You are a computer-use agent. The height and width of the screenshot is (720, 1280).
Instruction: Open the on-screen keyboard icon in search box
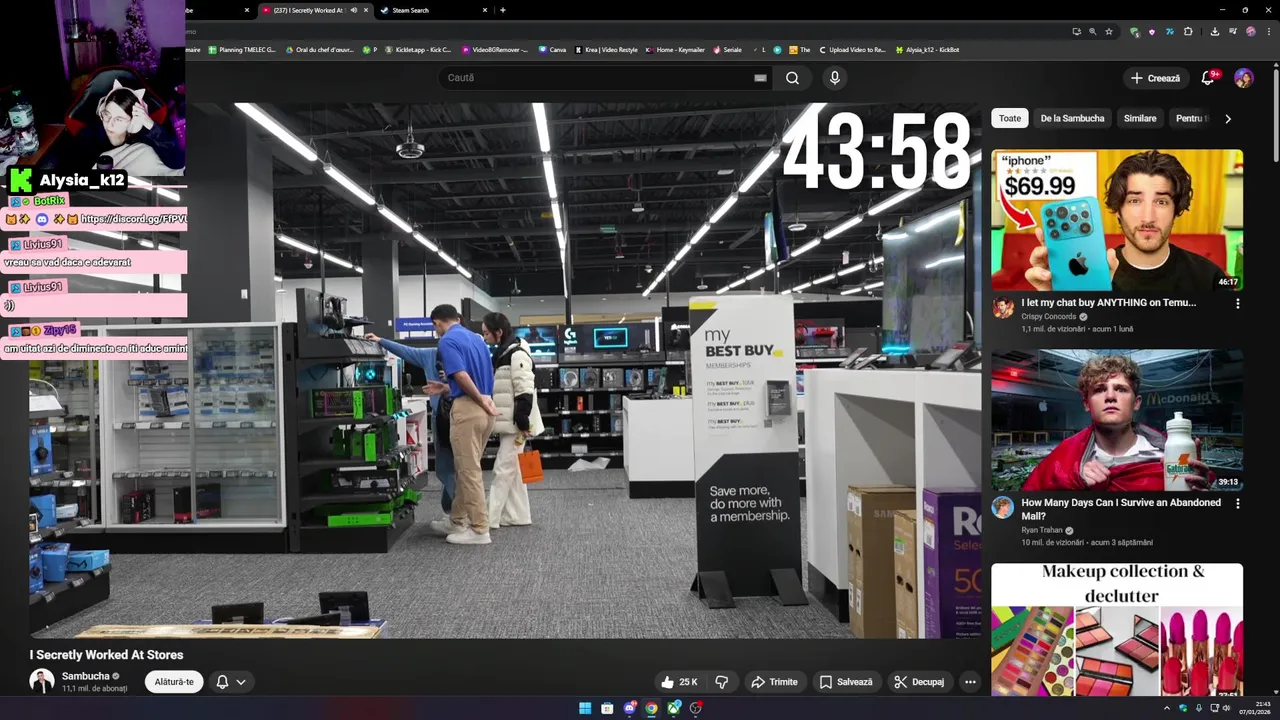tap(760, 78)
